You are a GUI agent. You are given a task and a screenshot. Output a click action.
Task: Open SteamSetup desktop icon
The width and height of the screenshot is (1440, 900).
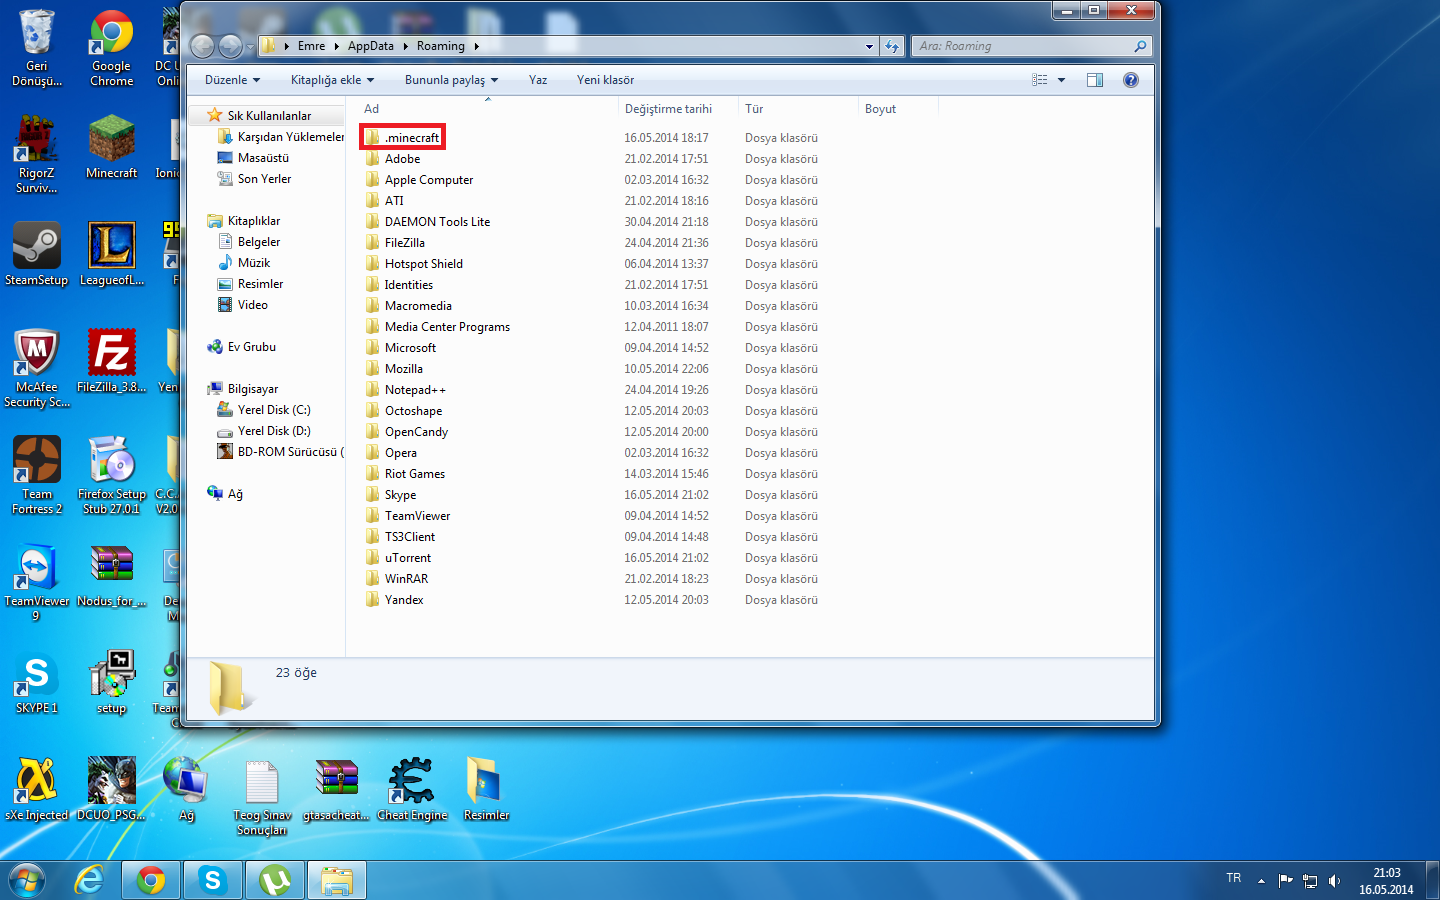37,253
